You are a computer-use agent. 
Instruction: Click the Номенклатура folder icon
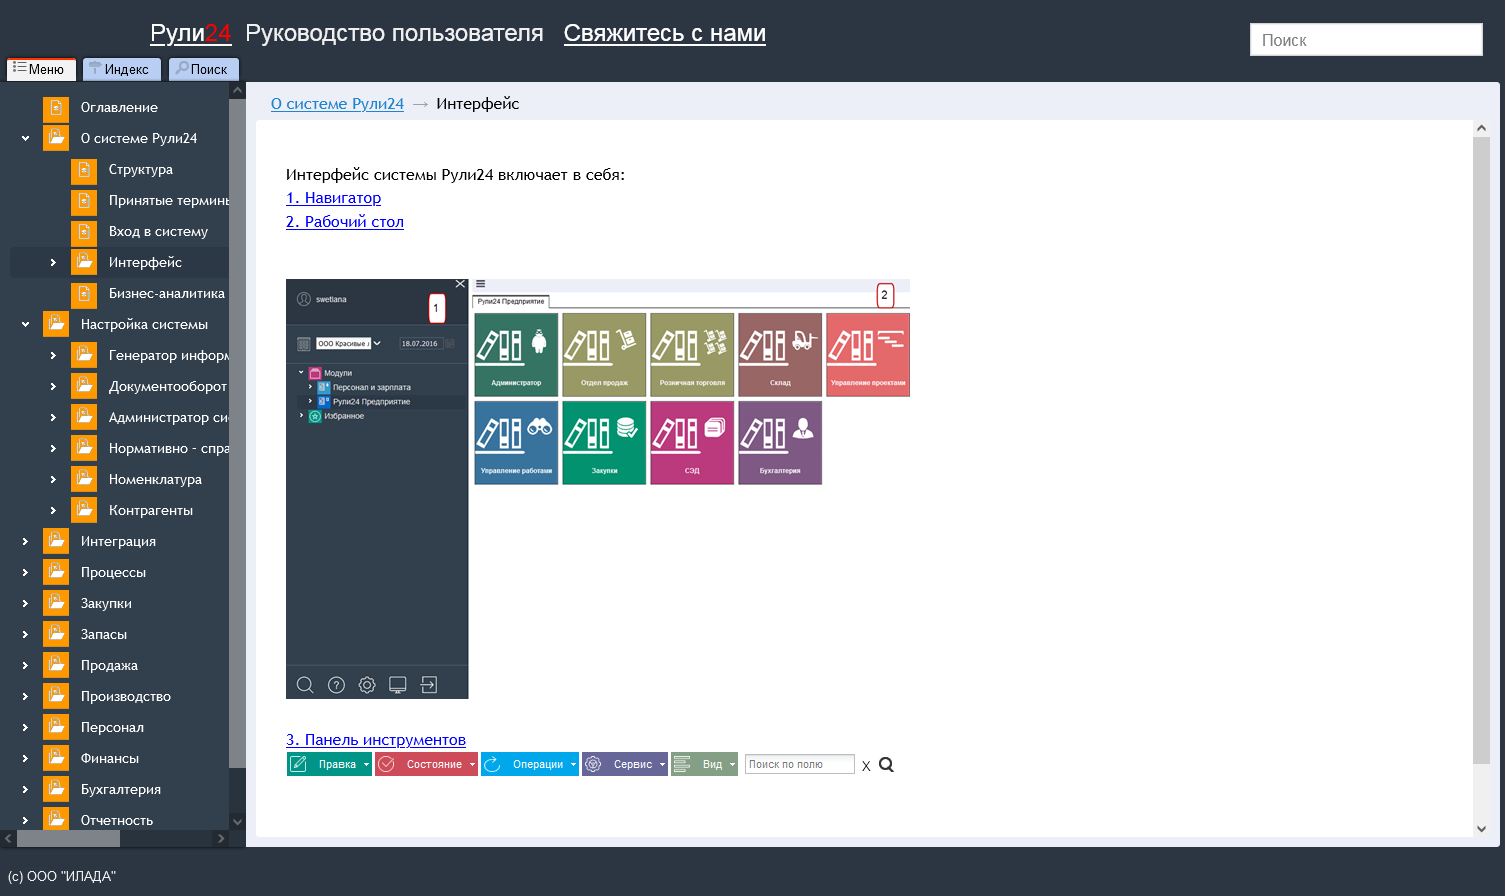point(84,479)
